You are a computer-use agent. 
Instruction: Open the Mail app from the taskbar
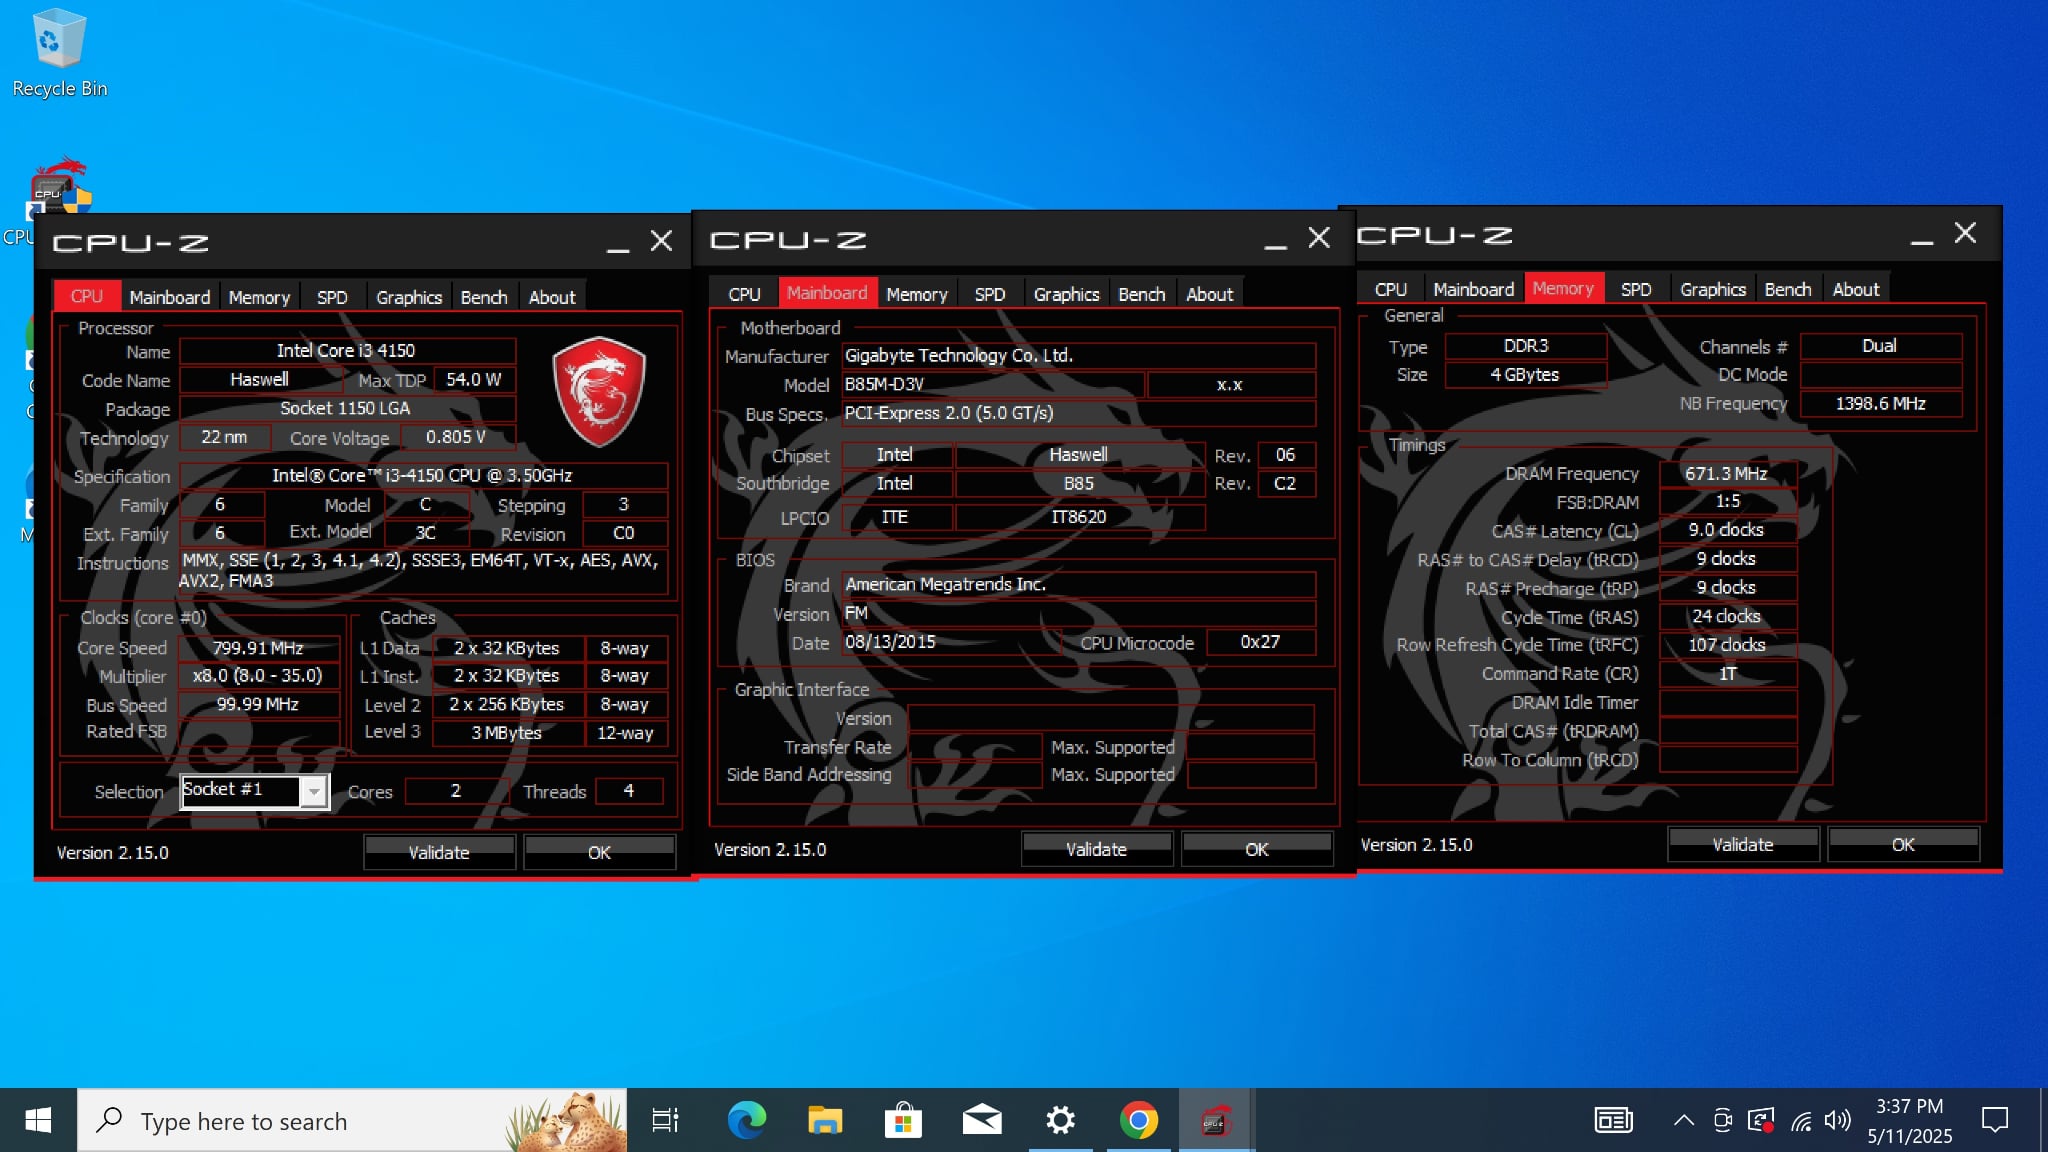[x=982, y=1121]
